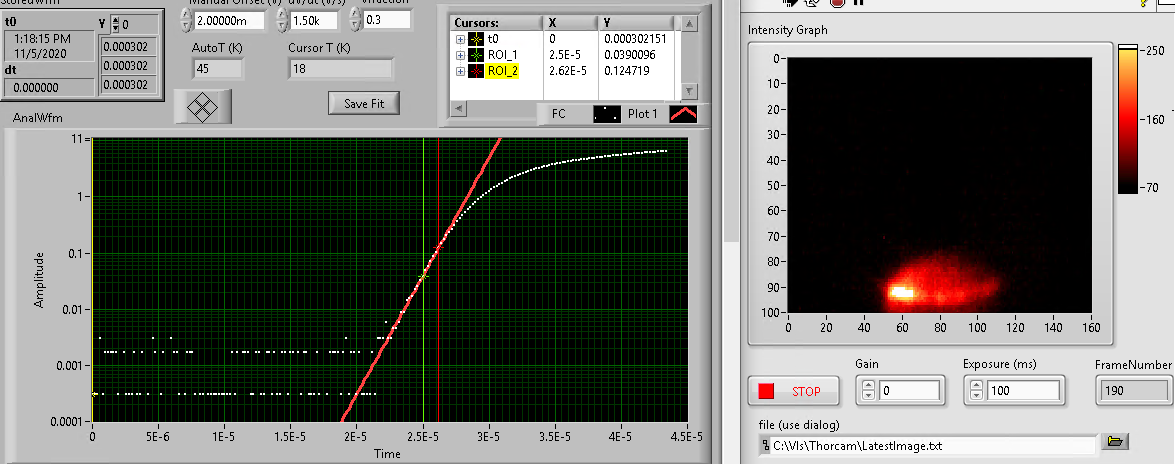Increment the Gain value stepper

[868, 385]
